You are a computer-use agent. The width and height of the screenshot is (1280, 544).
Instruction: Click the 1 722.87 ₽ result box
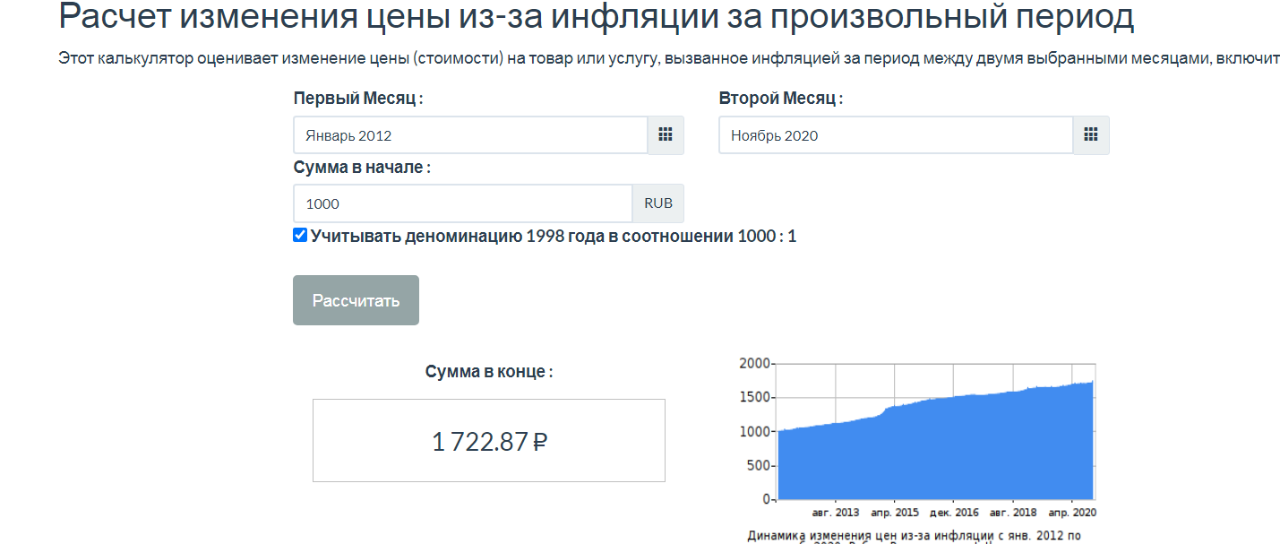point(489,441)
